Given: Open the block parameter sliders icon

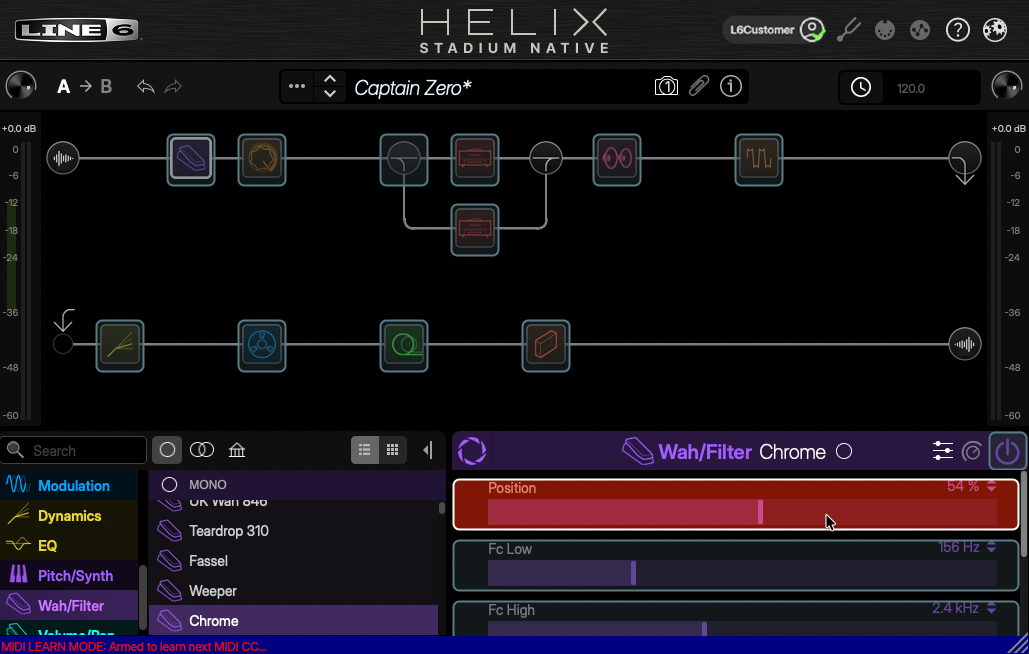Looking at the screenshot, I should click(942, 451).
